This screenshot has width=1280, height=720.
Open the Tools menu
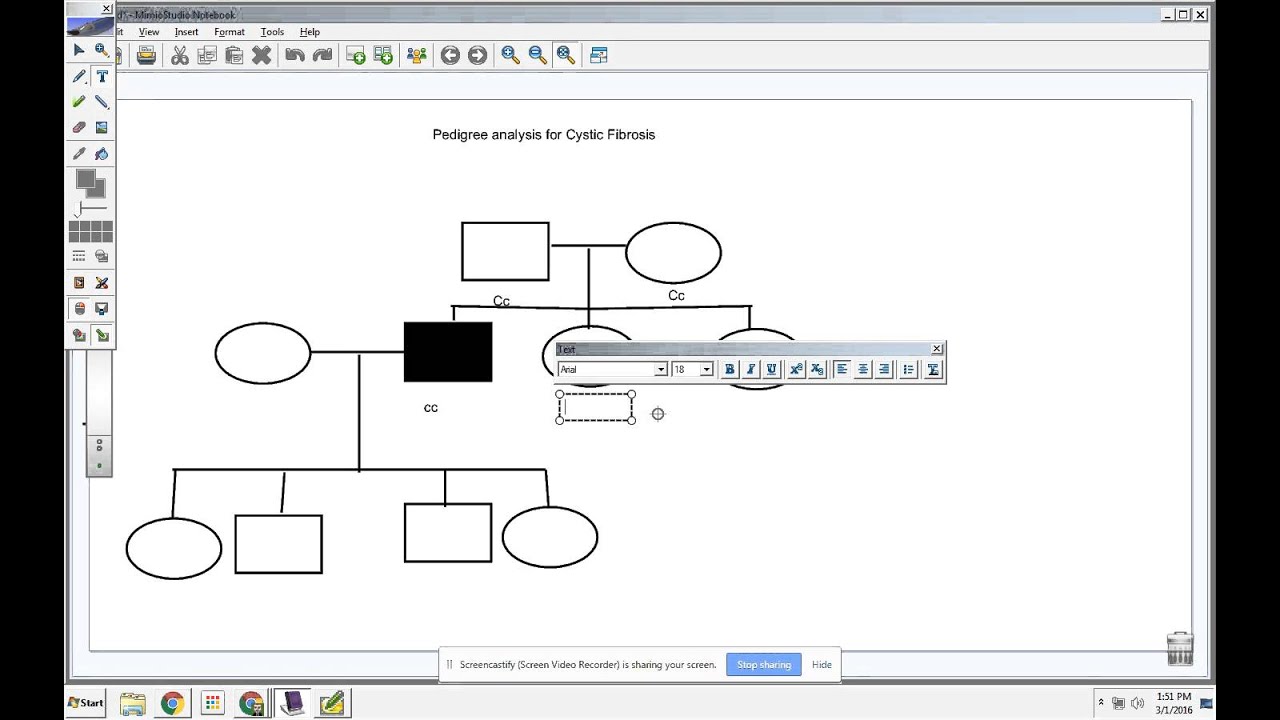pyautogui.click(x=272, y=32)
